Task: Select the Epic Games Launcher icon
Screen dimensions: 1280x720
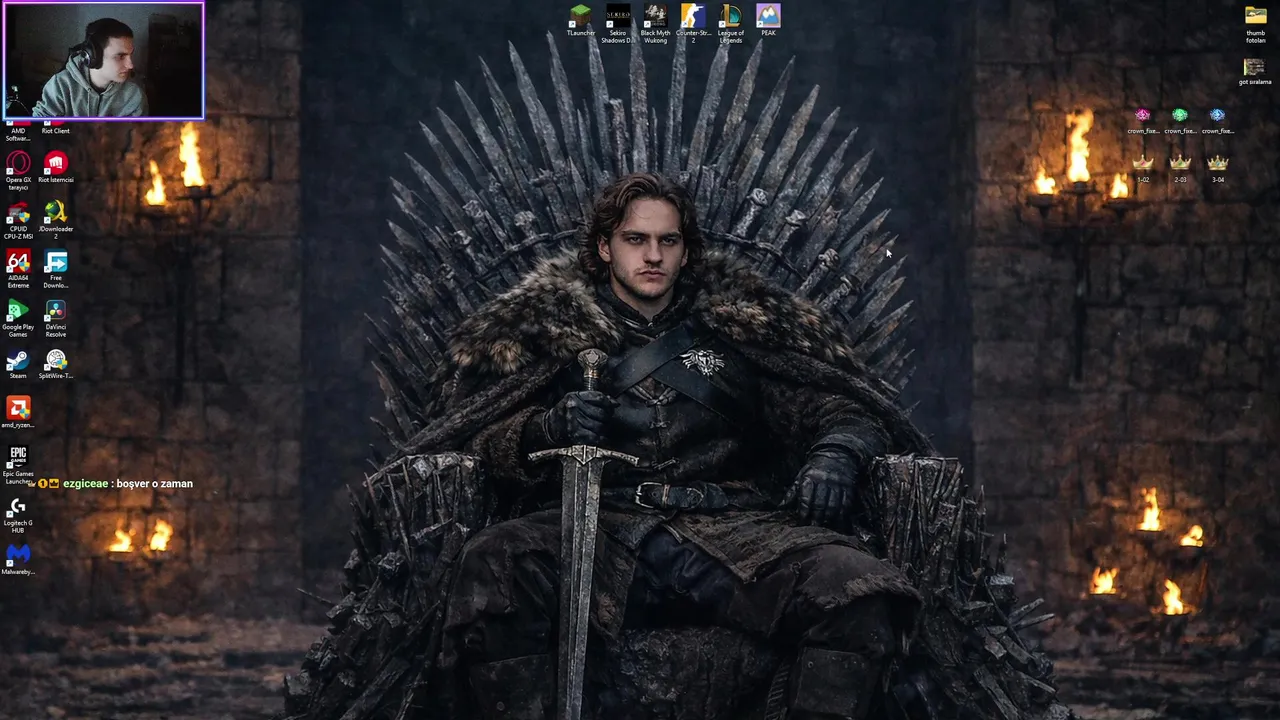Action: coord(18,465)
